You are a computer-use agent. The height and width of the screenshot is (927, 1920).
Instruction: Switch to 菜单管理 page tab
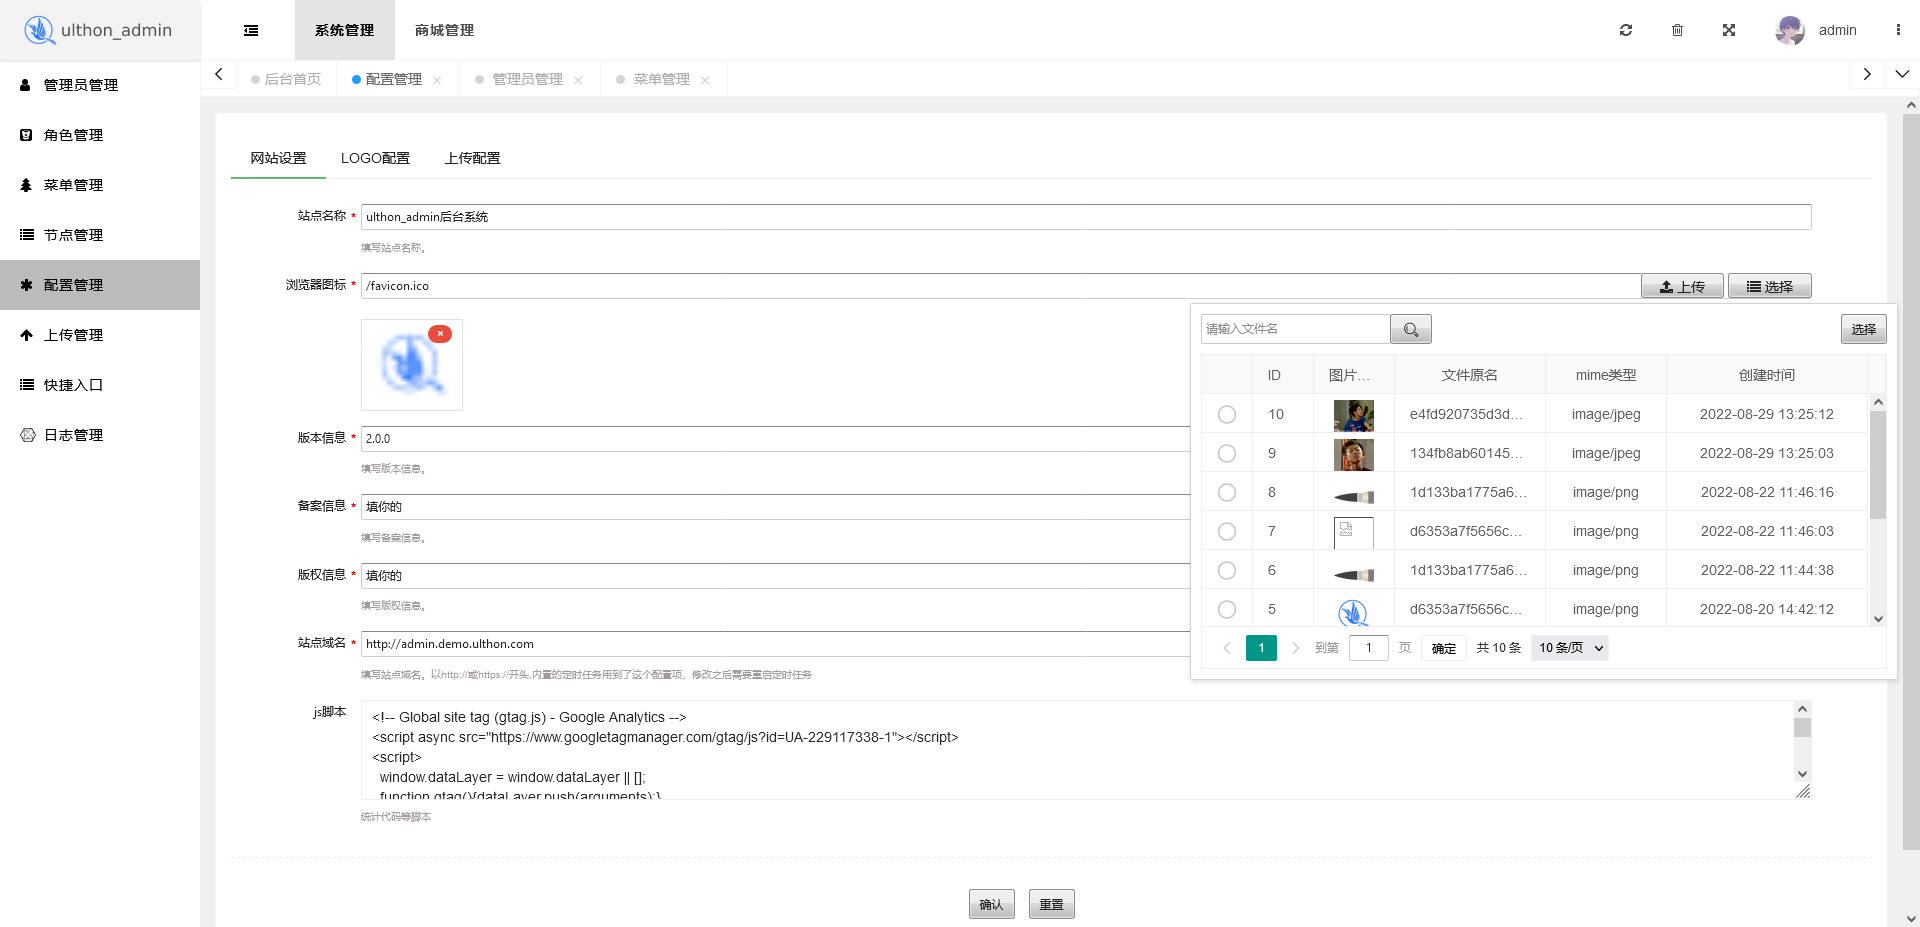point(661,79)
